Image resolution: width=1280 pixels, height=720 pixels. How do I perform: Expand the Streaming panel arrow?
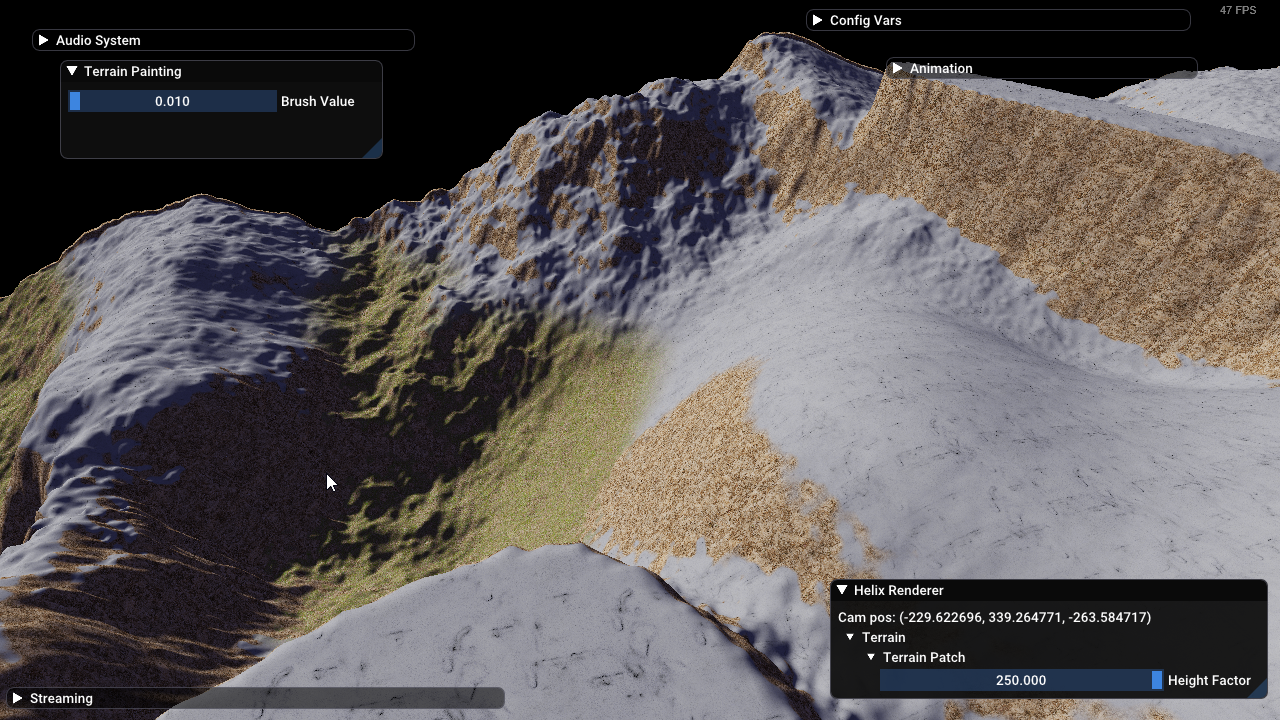(17, 698)
